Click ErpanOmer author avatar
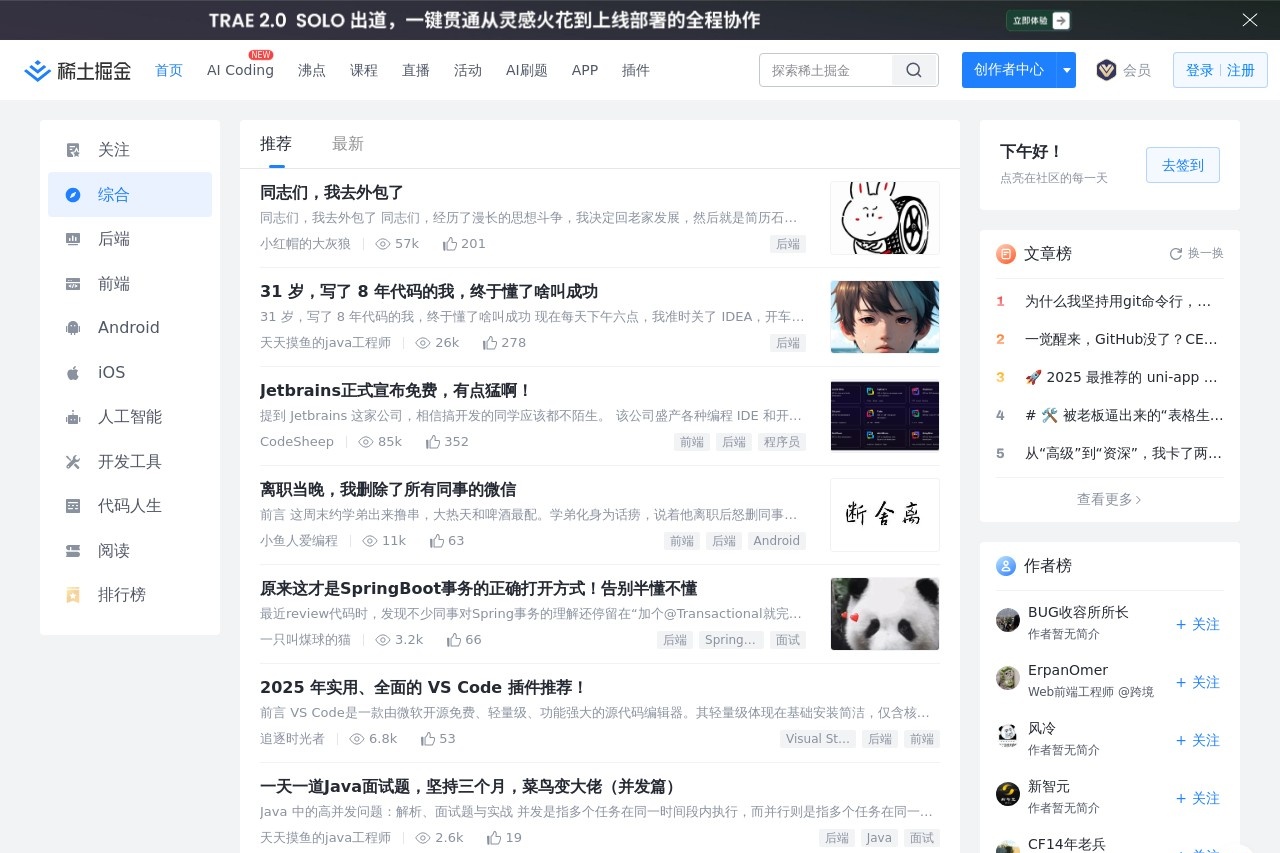 click(1008, 678)
